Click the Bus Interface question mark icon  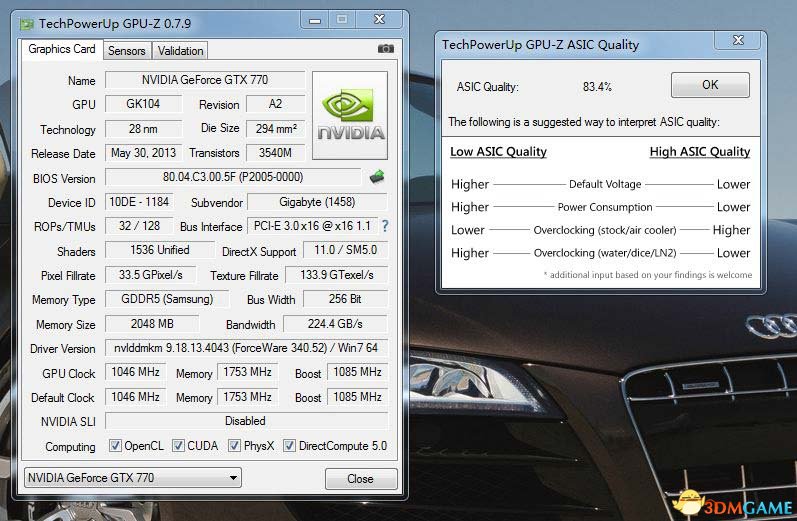pyautogui.click(x=385, y=226)
